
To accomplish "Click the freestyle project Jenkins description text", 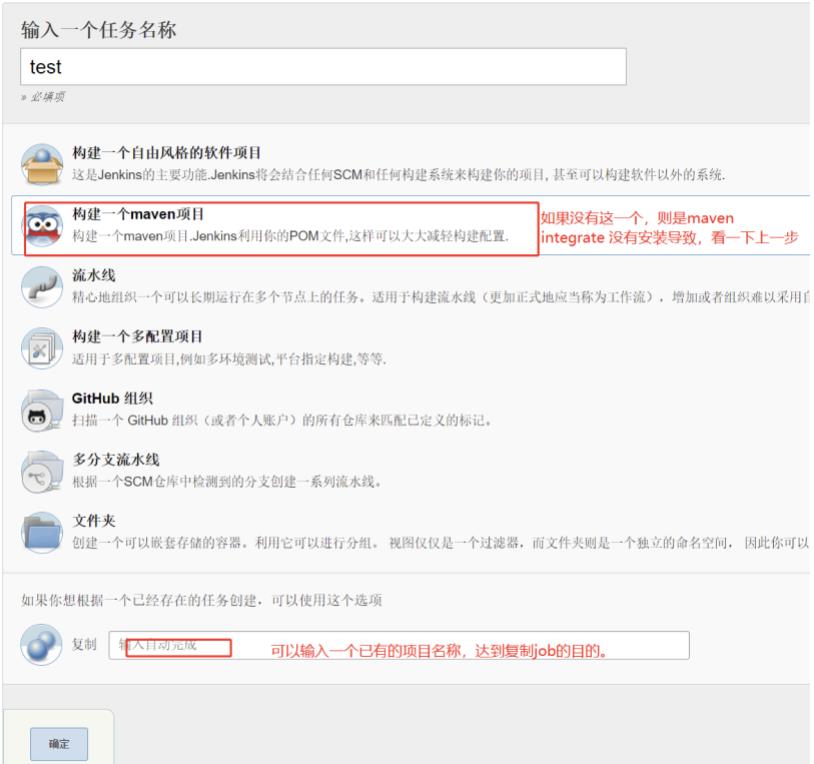I will click(398, 175).
